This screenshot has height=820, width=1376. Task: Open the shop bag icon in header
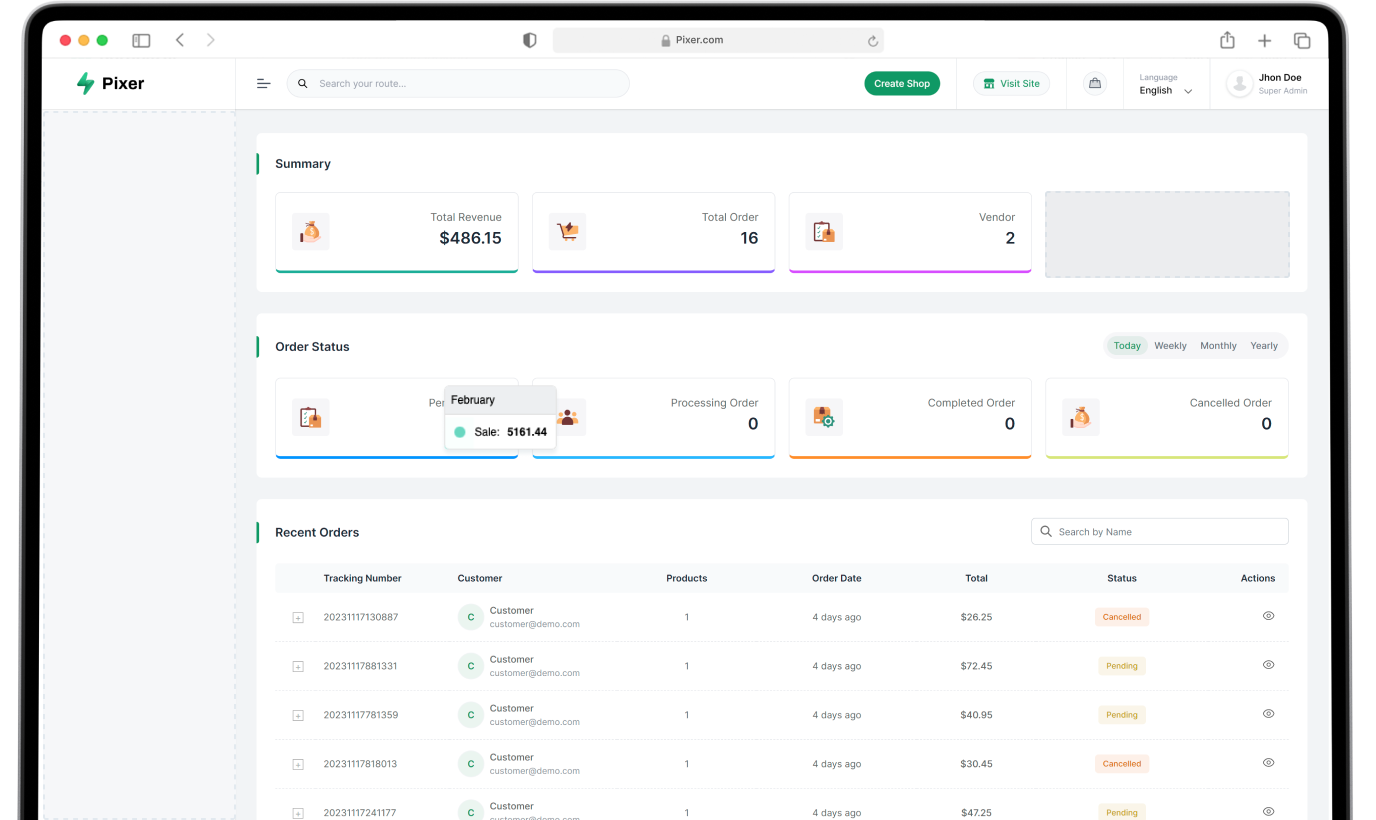(x=1095, y=84)
